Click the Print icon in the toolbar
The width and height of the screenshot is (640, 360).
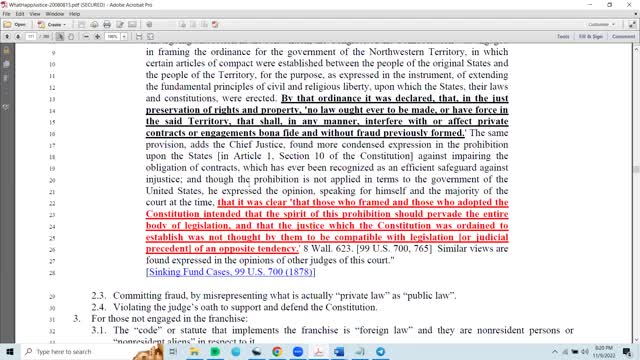pyautogui.click(x=107, y=24)
